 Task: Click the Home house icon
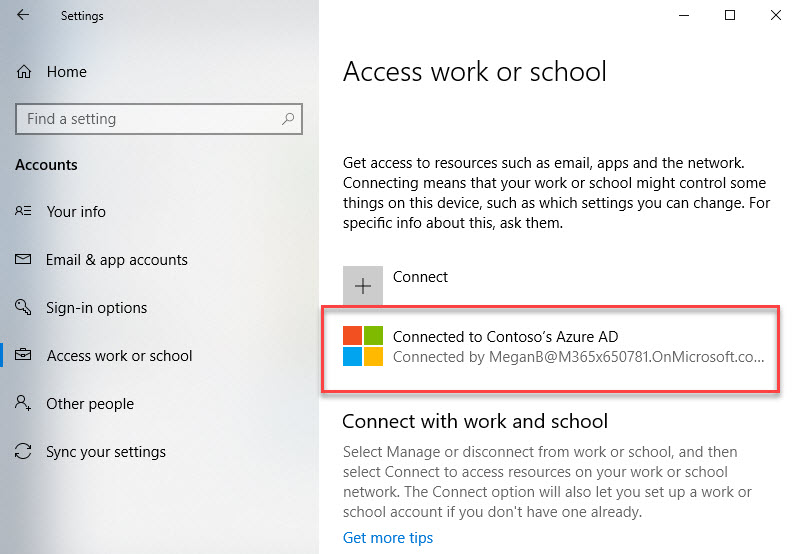click(x=24, y=72)
